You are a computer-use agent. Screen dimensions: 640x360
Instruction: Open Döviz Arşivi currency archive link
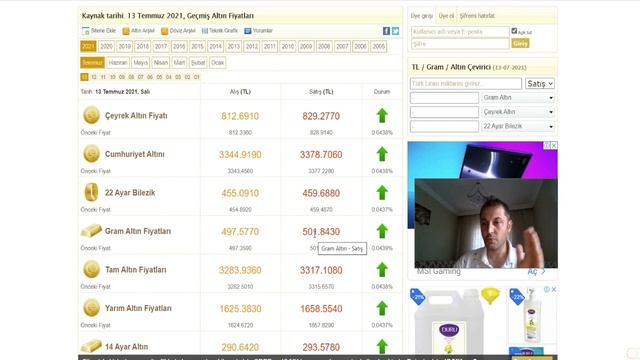[x=178, y=31]
